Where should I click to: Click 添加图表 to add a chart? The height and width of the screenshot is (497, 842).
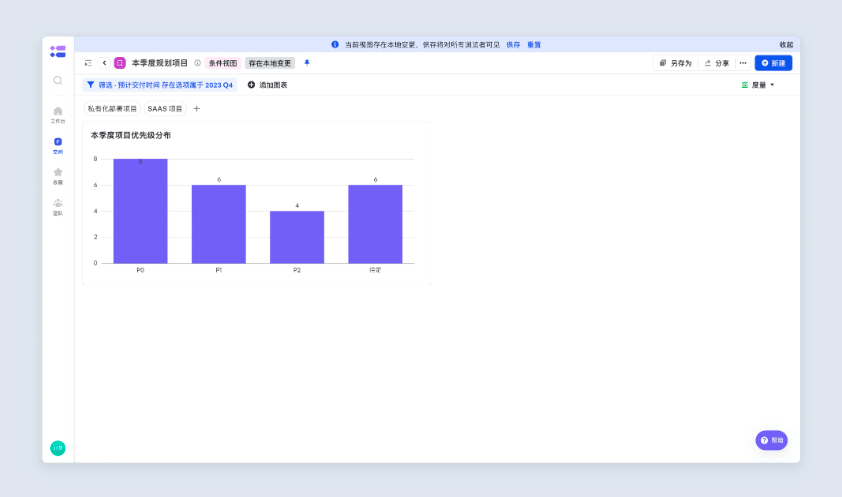[267, 85]
